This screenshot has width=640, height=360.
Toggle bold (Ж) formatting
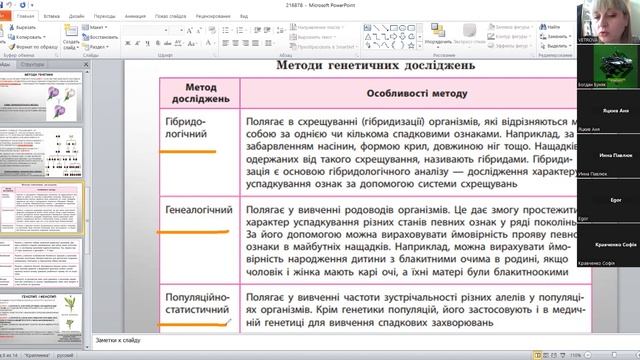(x=128, y=43)
